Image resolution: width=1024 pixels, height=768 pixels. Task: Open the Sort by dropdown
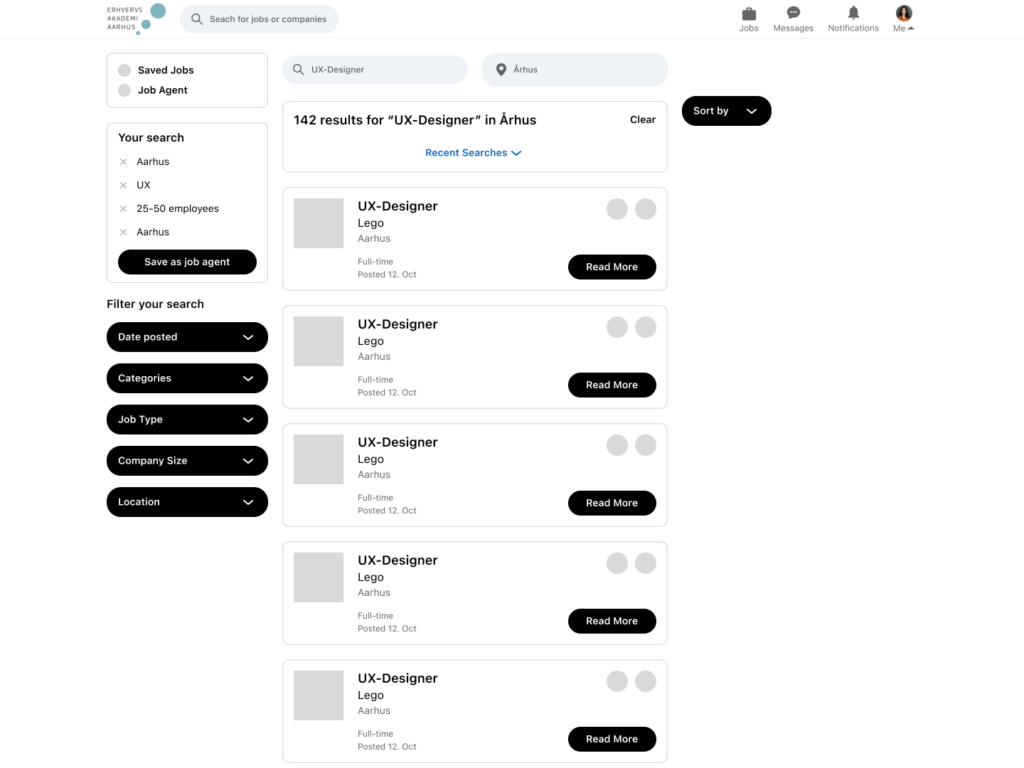pos(726,111)
